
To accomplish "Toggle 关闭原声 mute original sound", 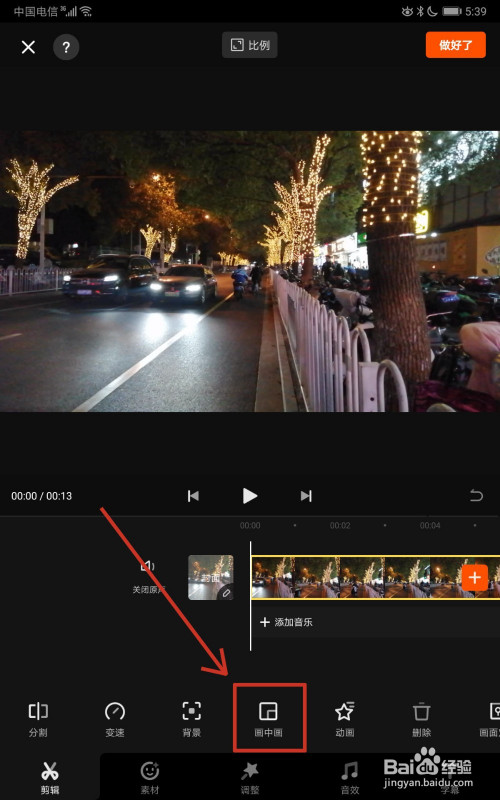I will click(148, 577).
